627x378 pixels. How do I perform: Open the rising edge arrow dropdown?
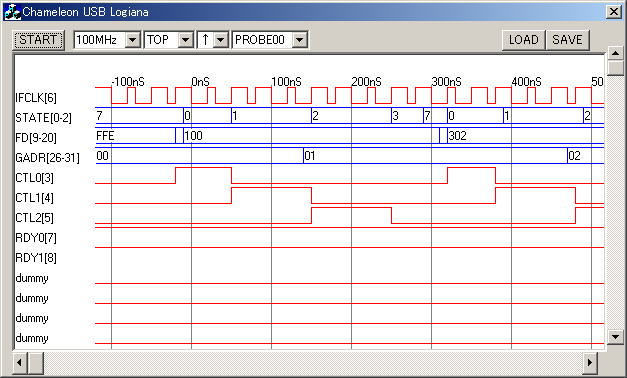click(220, 40)
